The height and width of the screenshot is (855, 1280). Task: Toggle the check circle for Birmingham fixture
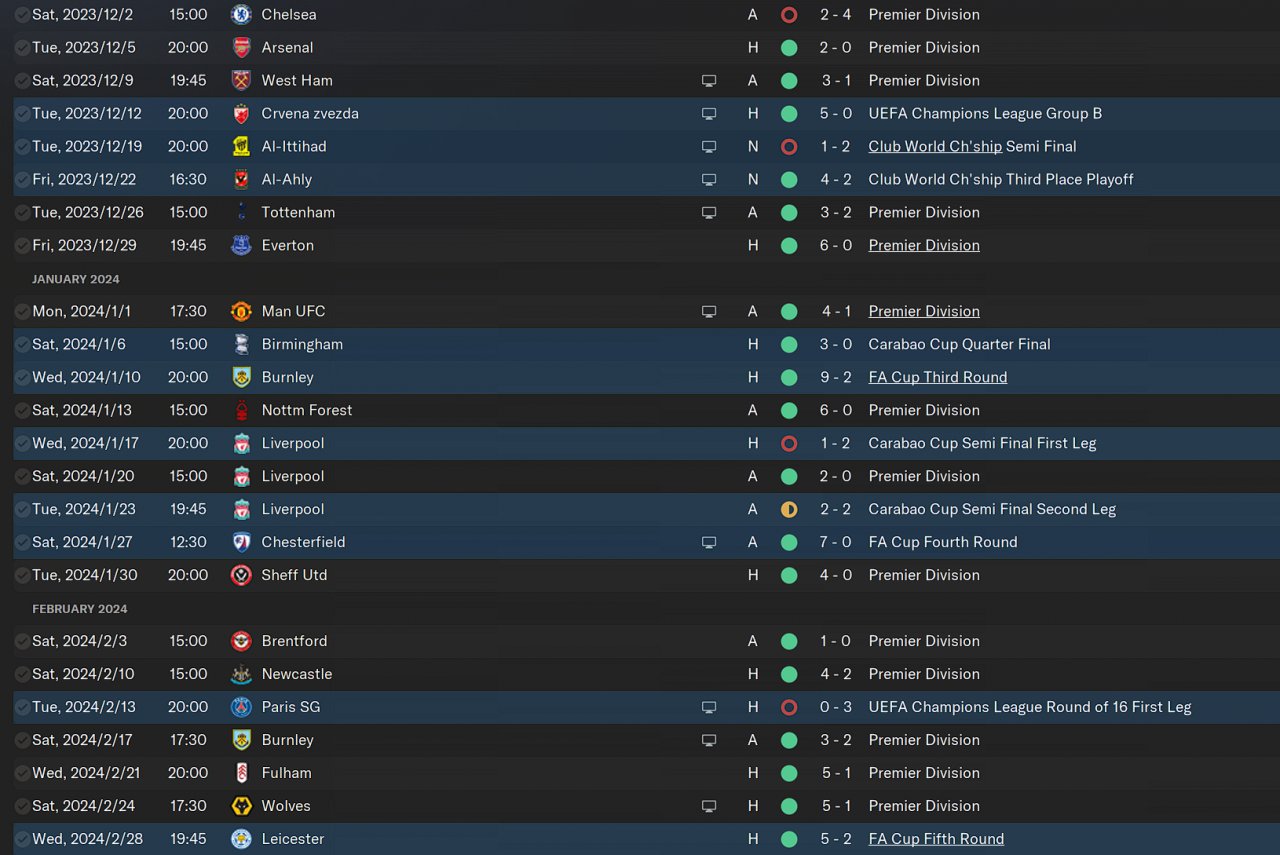tap(22, 344)
